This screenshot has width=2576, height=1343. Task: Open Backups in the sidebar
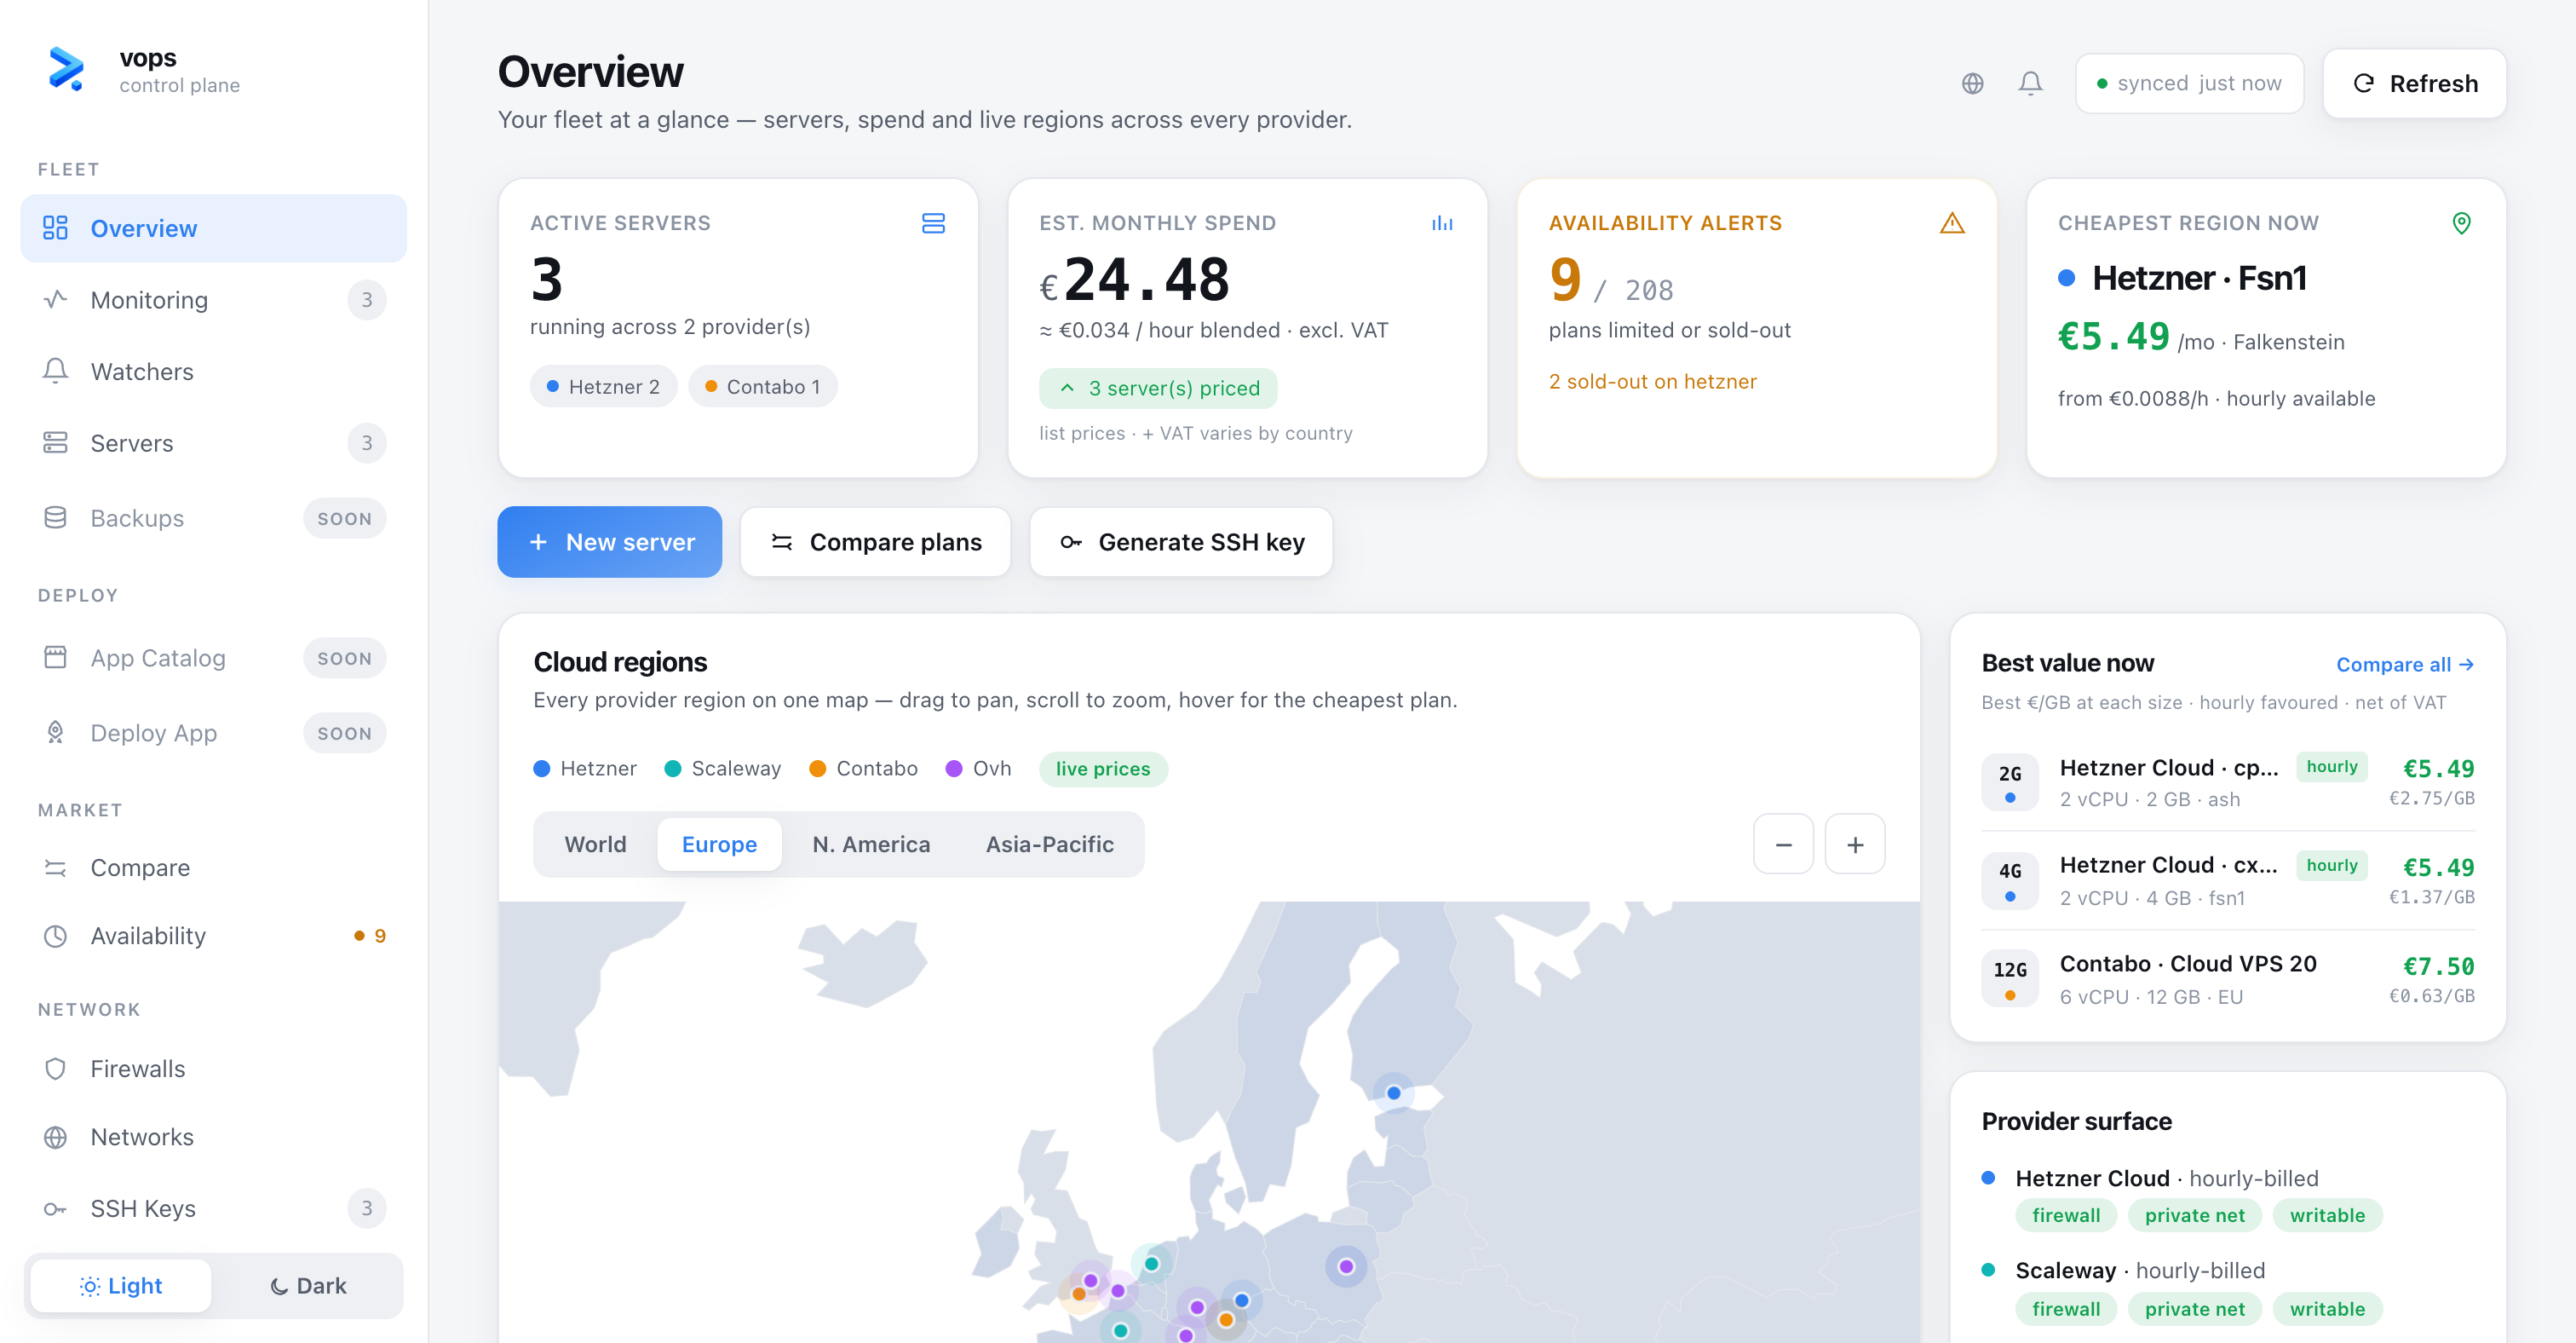[x=213, y=518]
